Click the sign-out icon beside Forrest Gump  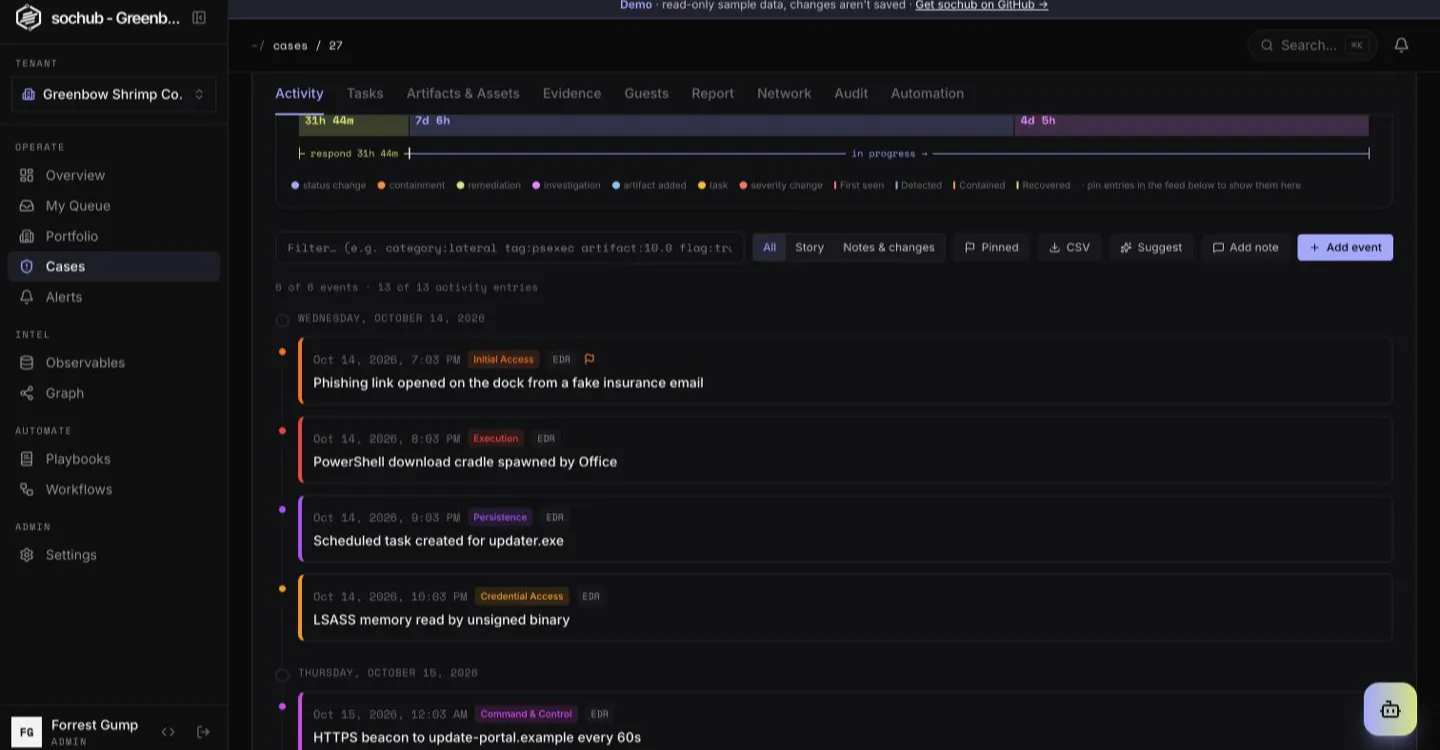(203, 732)
